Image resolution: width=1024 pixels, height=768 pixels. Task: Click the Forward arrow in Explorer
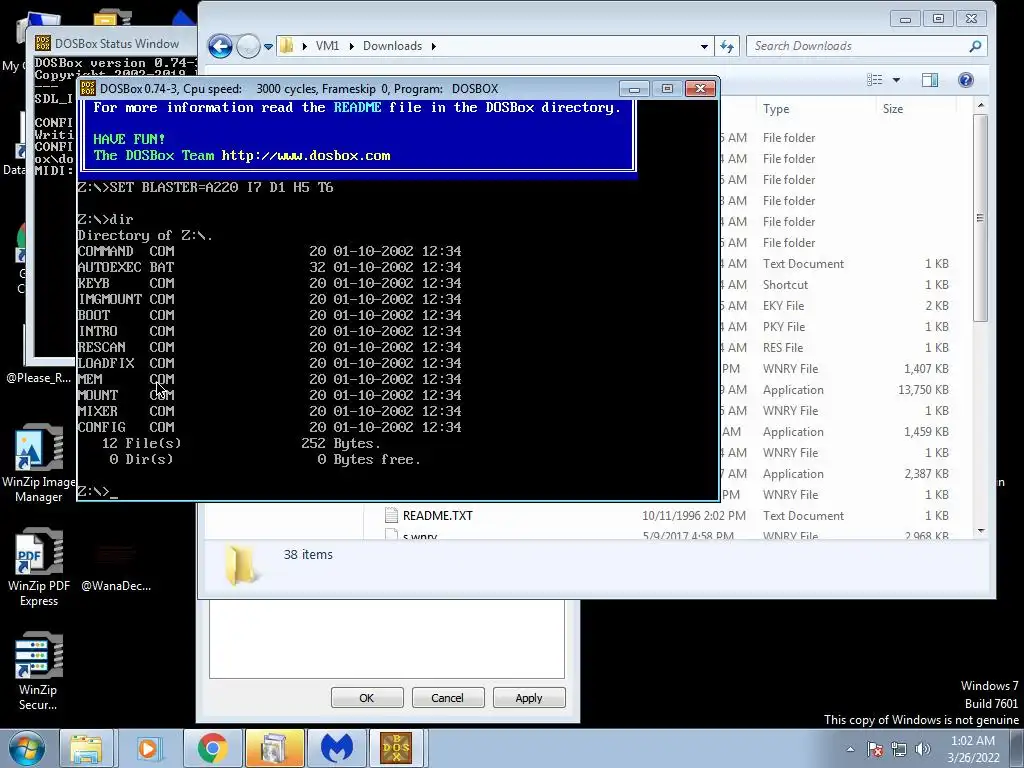[x=248, y=46]
